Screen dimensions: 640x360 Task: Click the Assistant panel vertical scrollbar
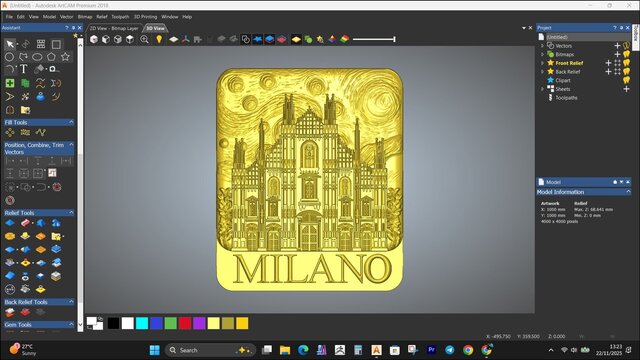pyautogui.click(x=80, y=184)
